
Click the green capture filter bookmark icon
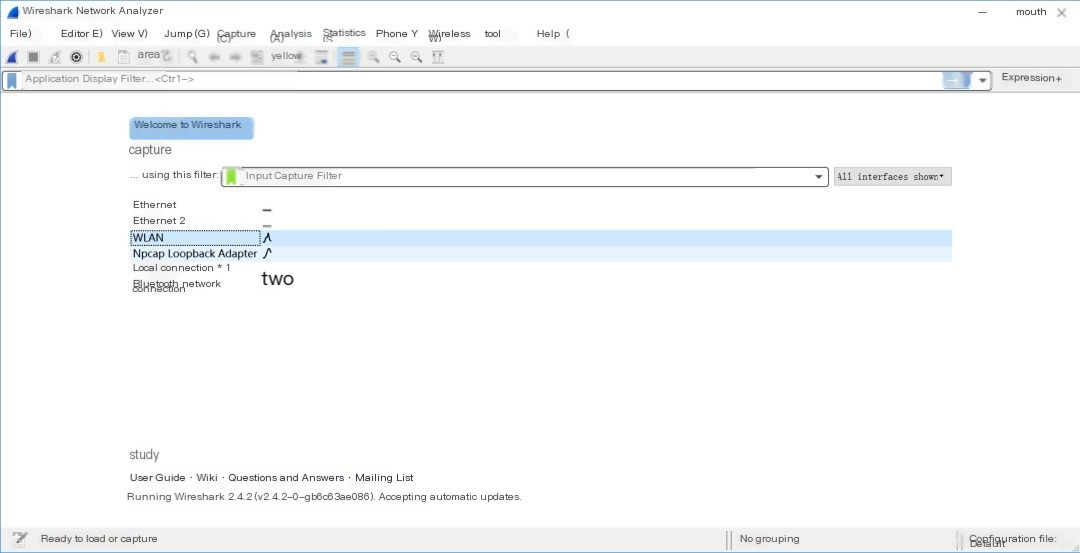click(x=231, y=176)
